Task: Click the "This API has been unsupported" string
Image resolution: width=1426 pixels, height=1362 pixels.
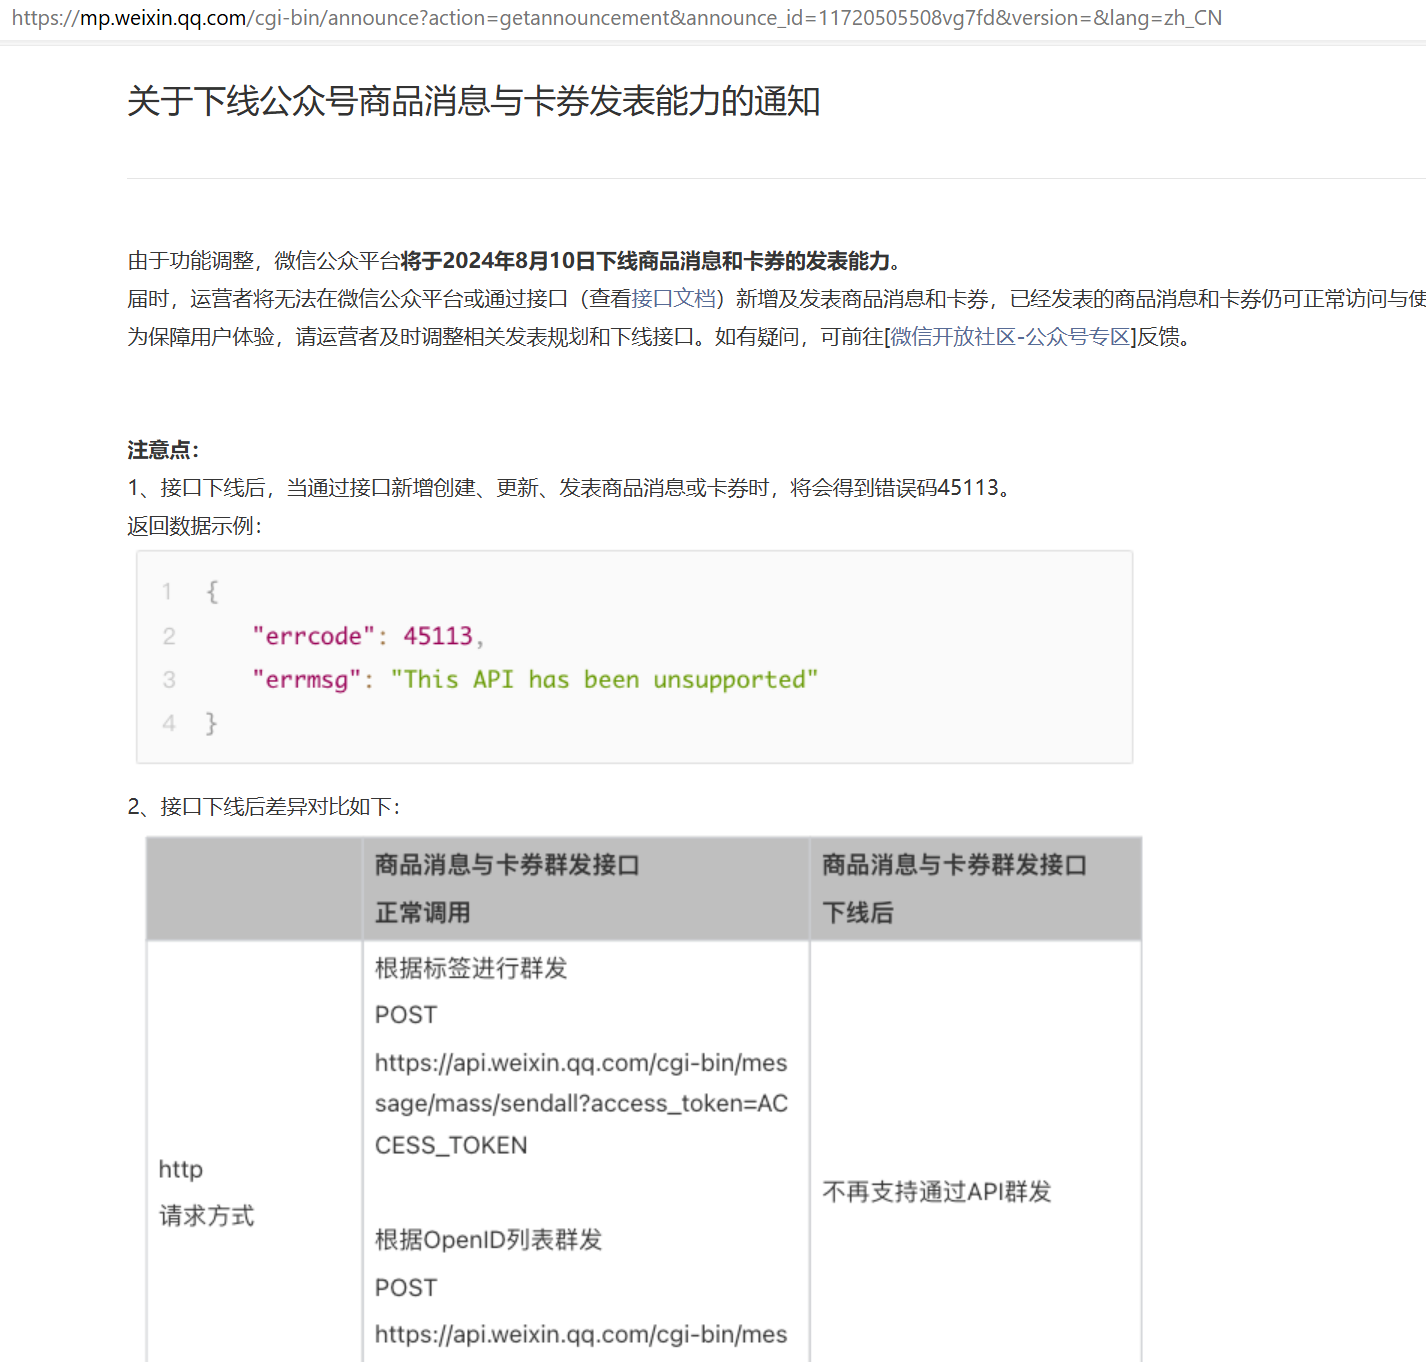Action: (604, 680)
